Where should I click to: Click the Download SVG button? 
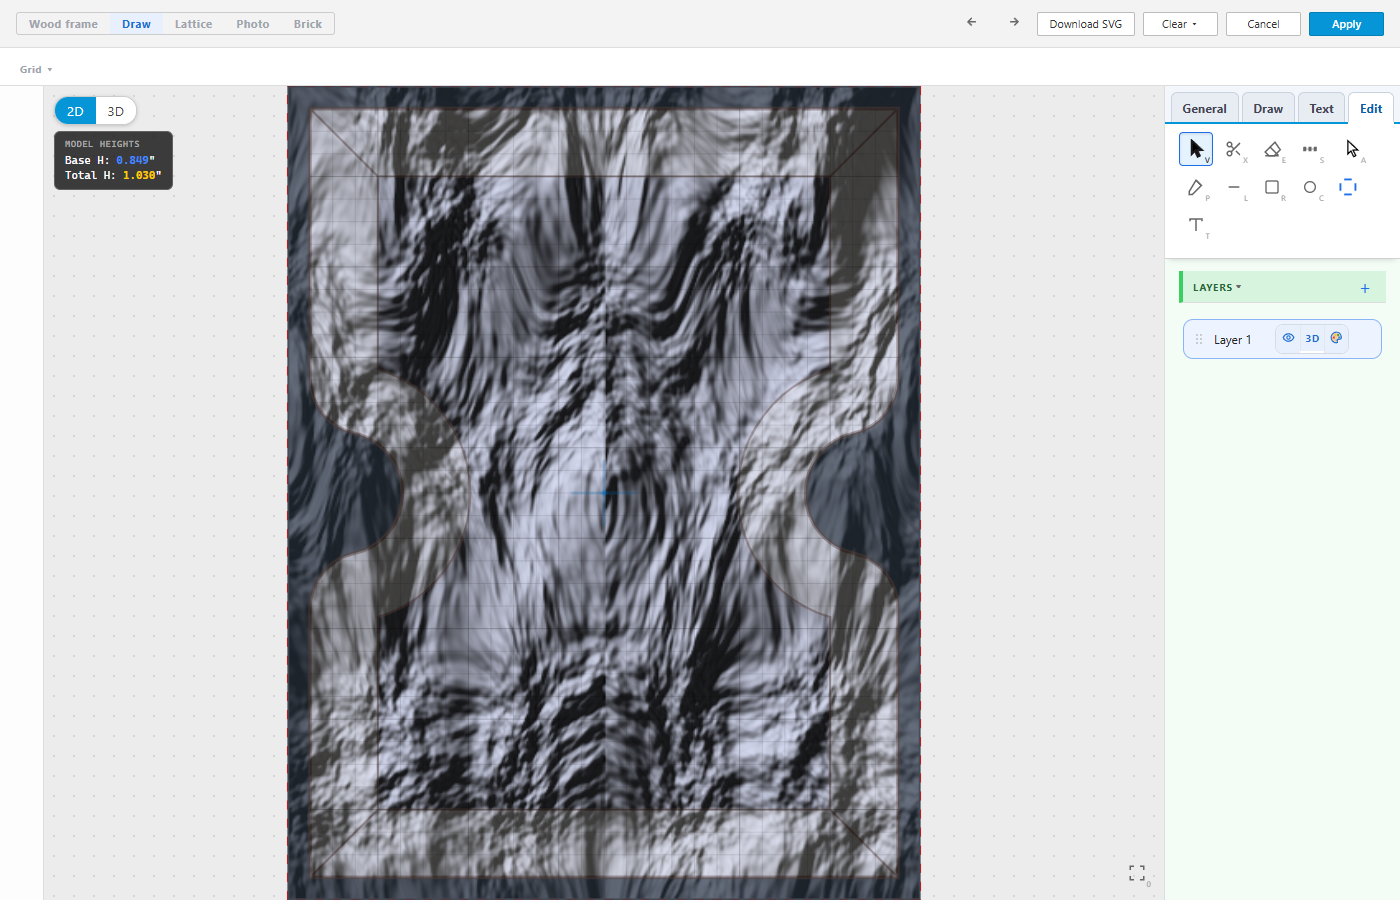pos(1086,24)
